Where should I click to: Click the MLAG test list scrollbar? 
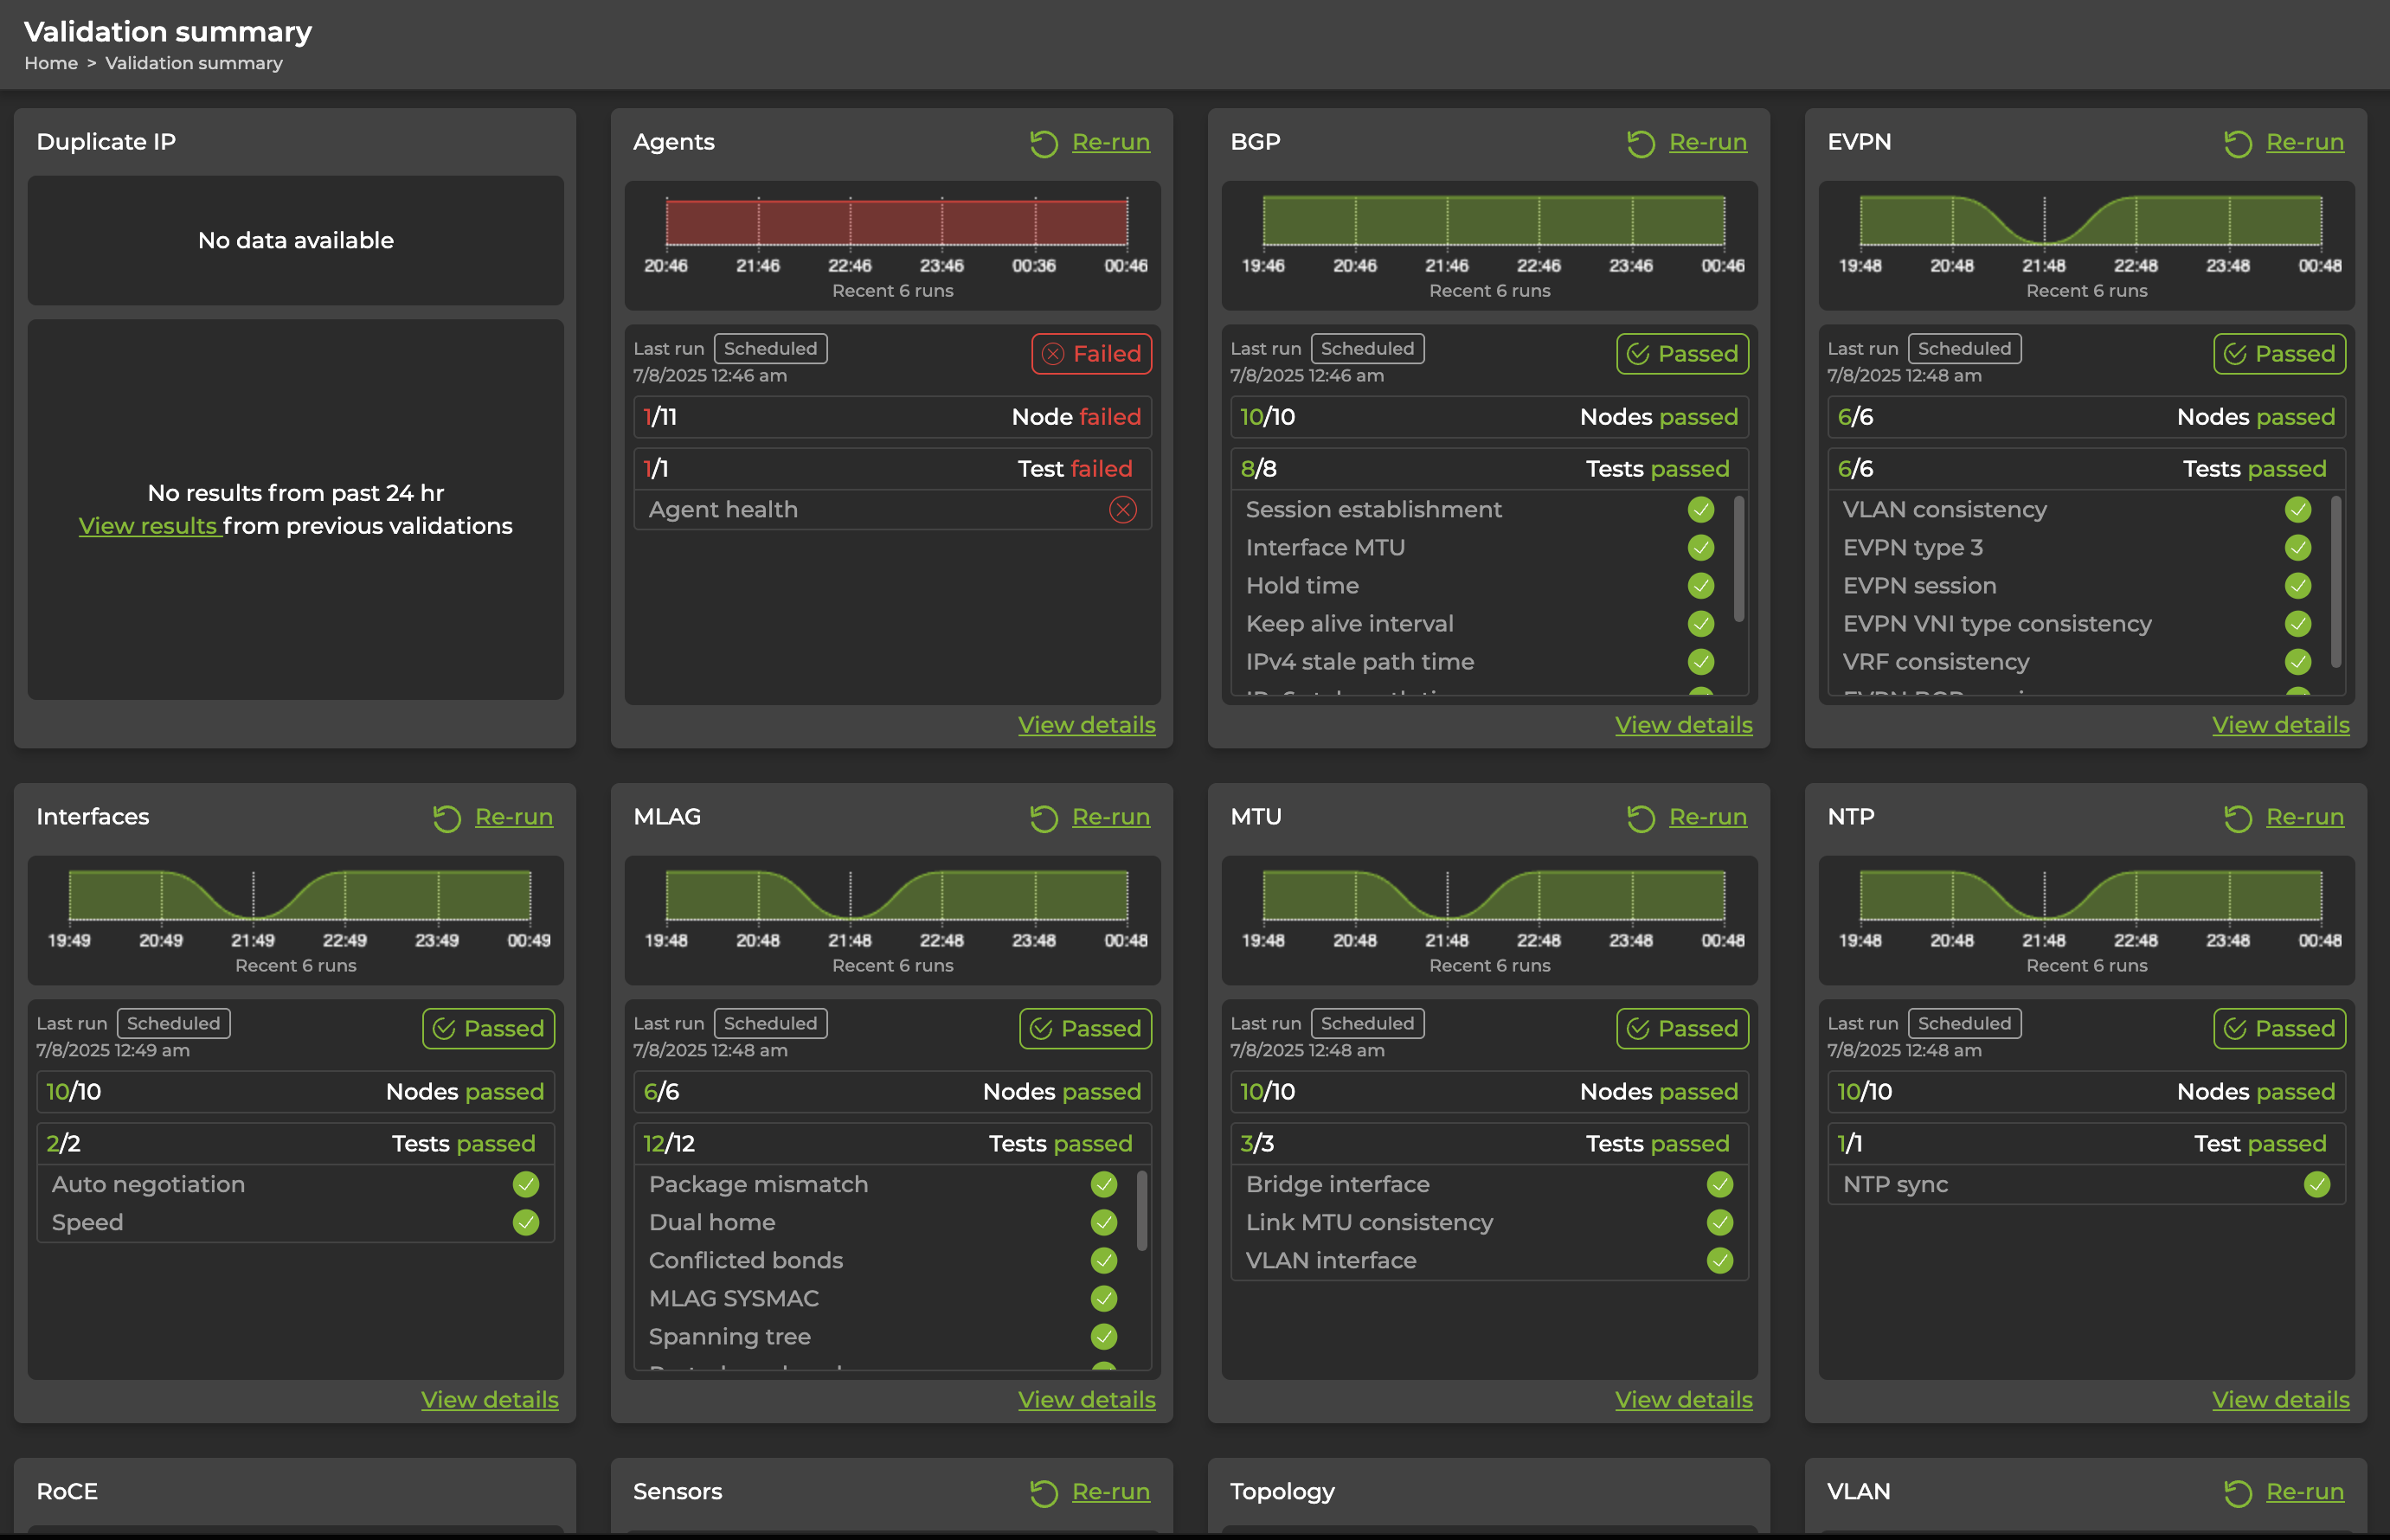(1142, 1211)
